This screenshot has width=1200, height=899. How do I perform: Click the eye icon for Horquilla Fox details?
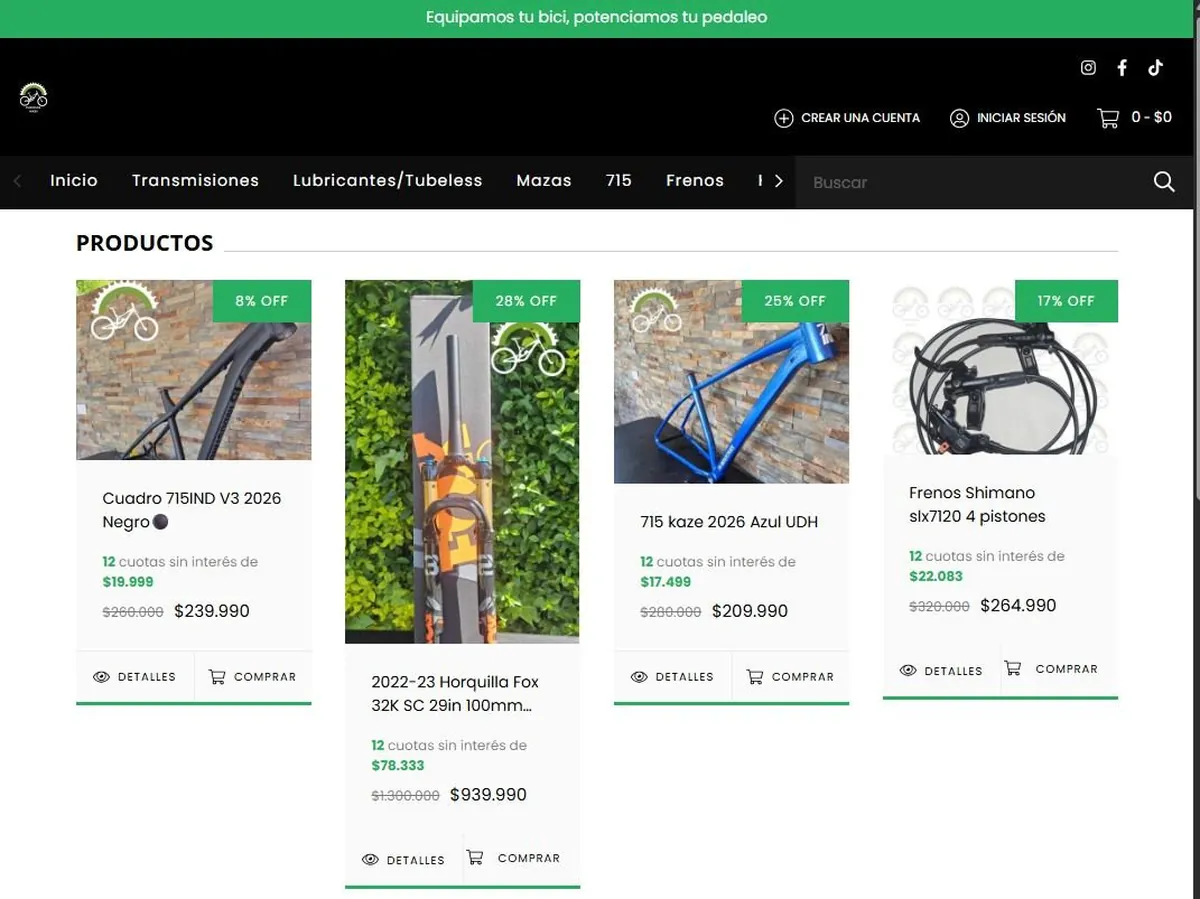pyautogui.click(x=370, y=860)
